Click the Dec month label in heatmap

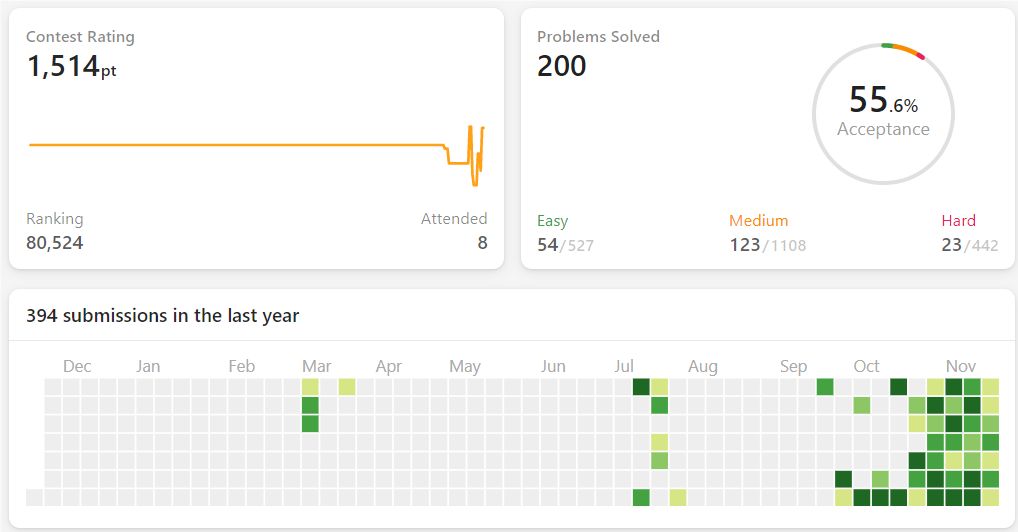pos(77,366)
